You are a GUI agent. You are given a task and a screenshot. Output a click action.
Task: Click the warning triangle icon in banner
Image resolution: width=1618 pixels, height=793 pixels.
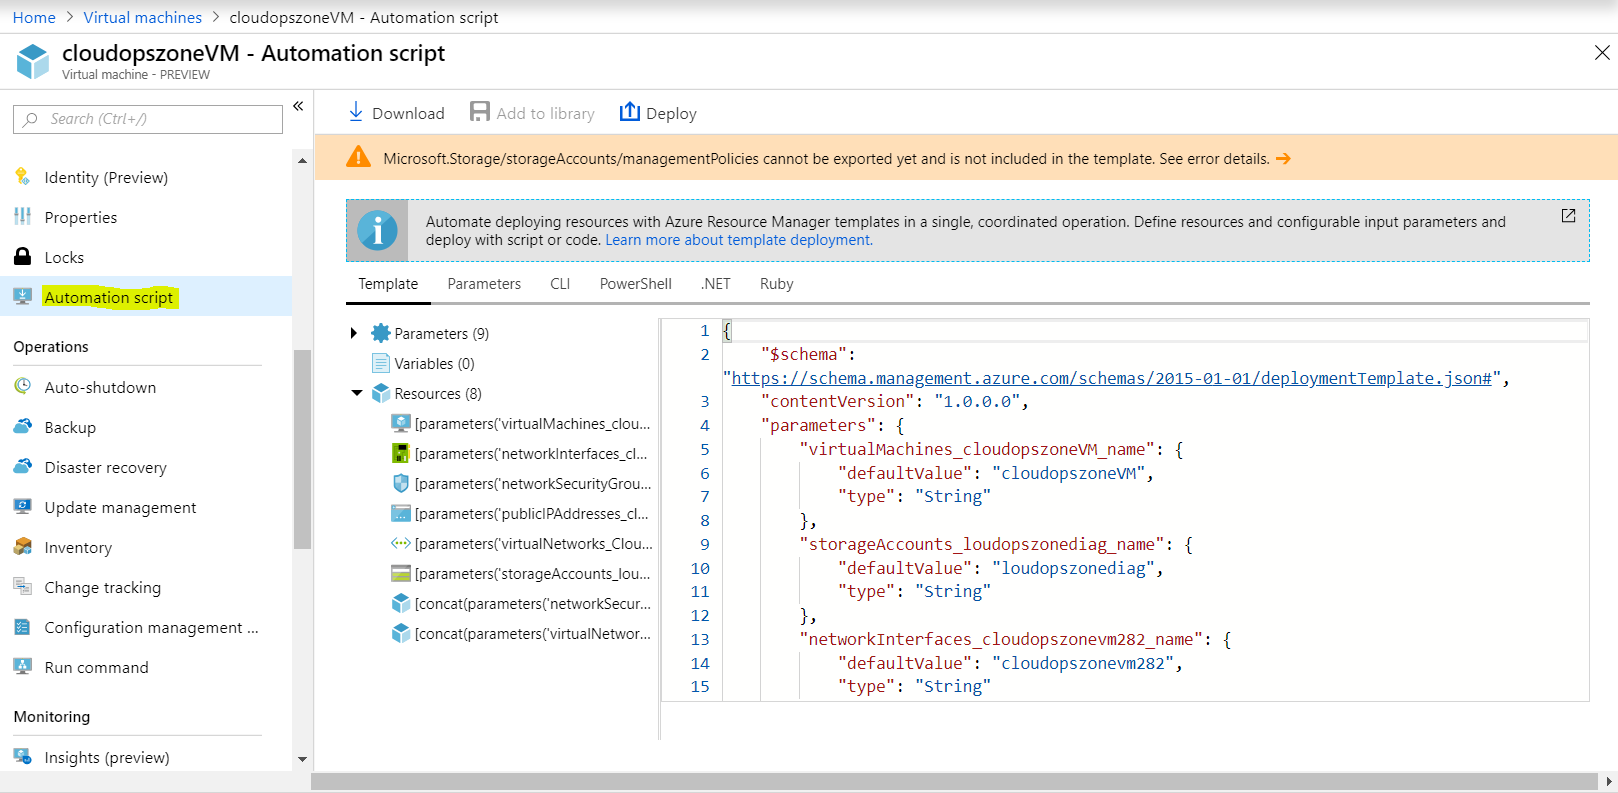pos(358,158)
